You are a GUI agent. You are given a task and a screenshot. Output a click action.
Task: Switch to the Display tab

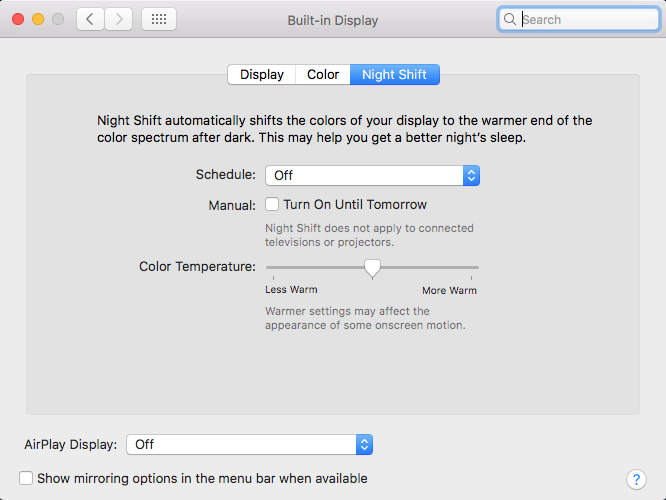coord(262,75)
